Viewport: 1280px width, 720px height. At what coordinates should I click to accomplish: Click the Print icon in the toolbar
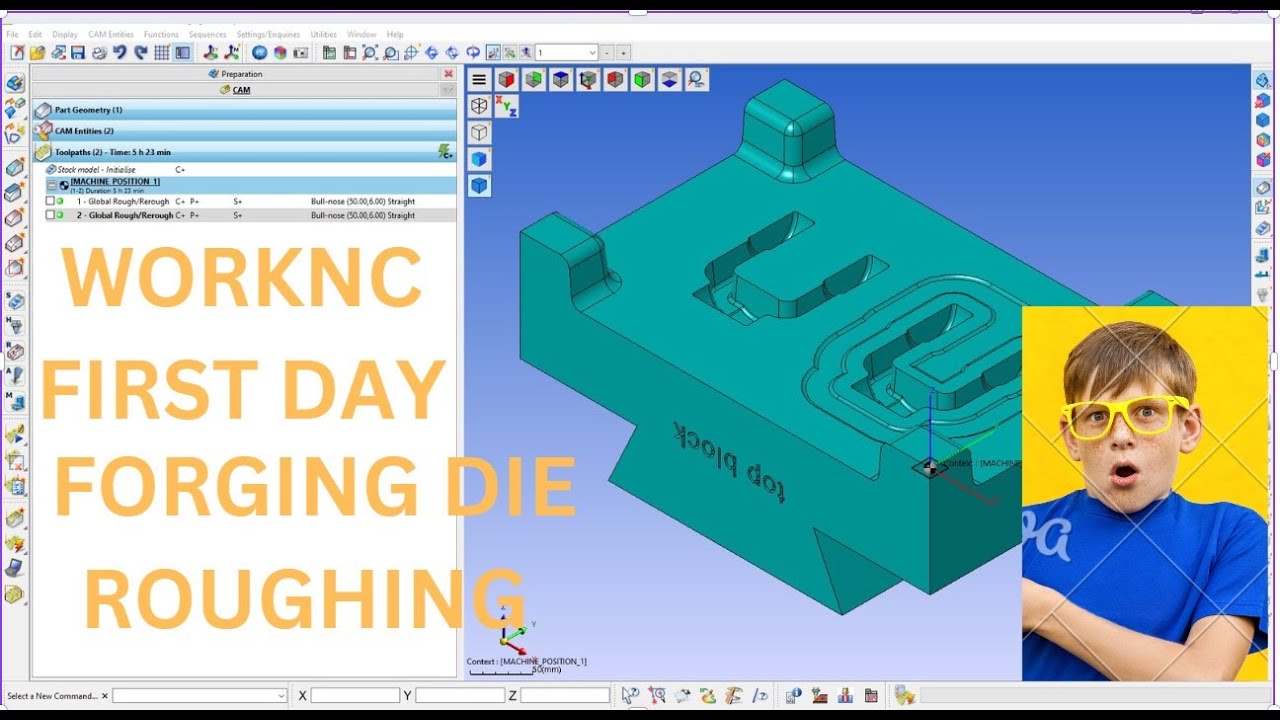coord(99,53)
